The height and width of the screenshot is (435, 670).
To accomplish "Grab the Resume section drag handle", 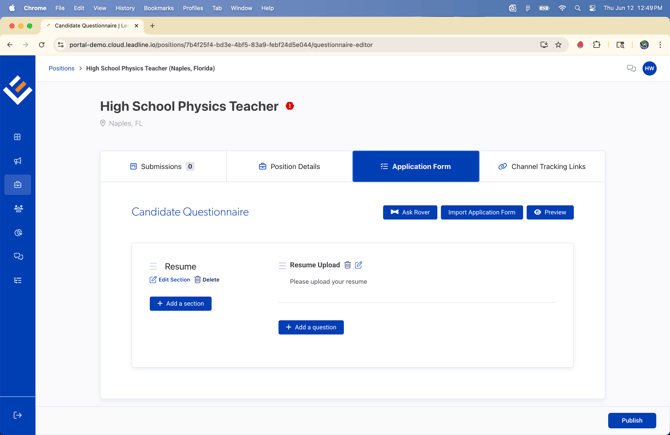I will click(x=153, y=267).
